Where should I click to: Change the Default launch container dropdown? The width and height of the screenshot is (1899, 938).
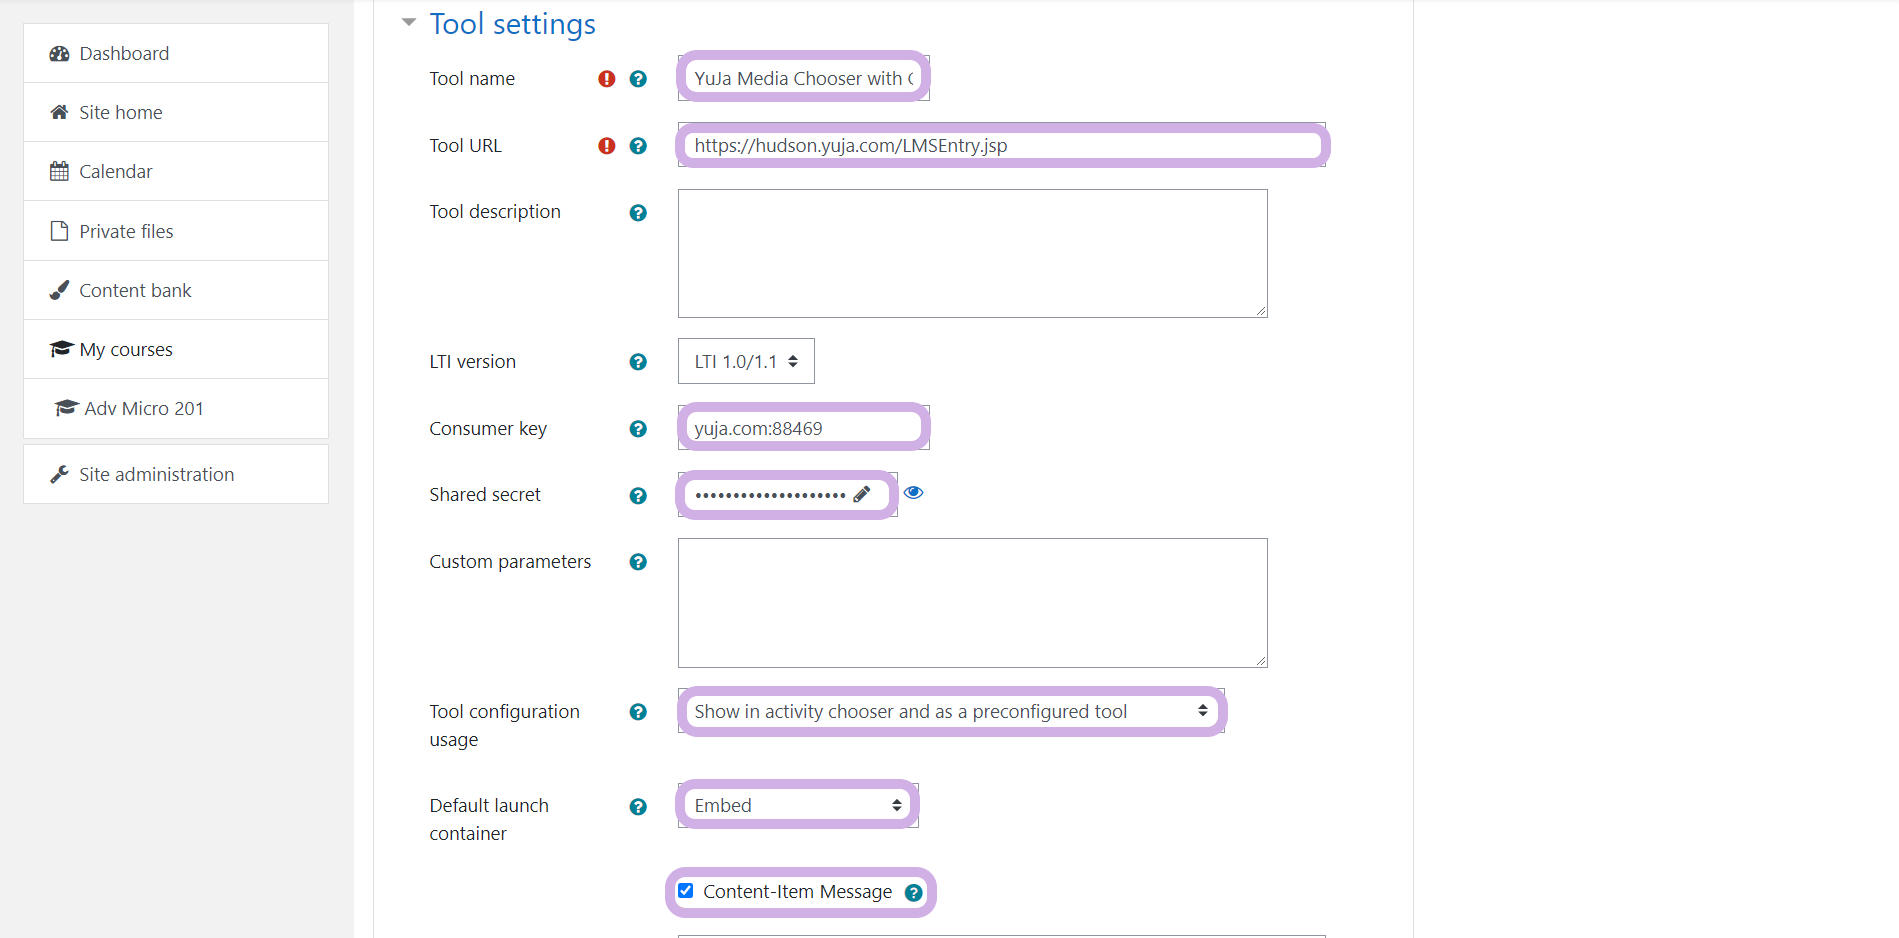pos(797,805)
